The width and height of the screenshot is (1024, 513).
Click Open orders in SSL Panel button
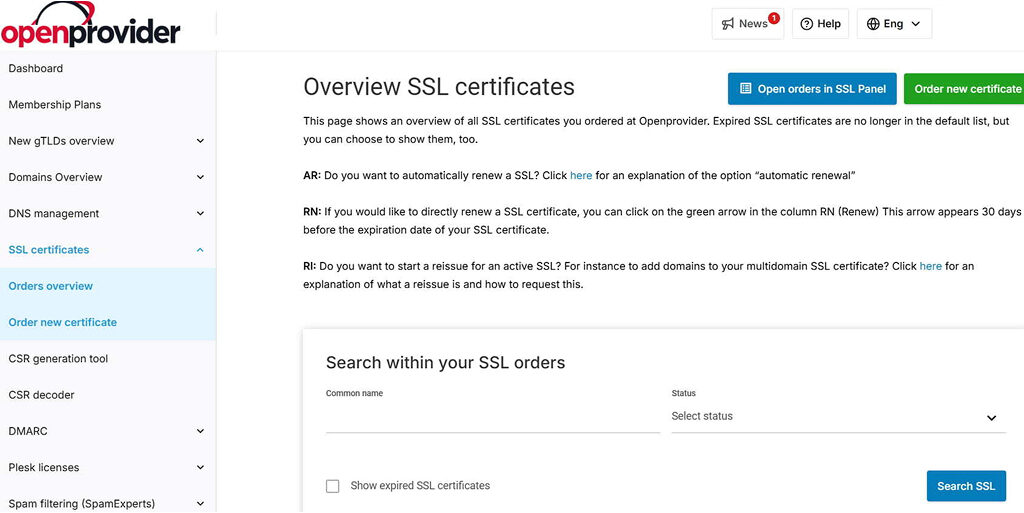[x=812, y=89]
